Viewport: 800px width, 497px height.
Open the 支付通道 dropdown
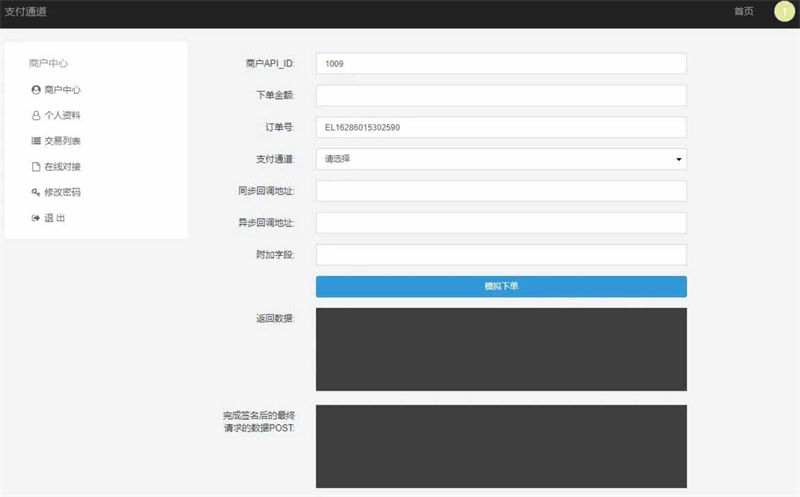tap(500, 159)
